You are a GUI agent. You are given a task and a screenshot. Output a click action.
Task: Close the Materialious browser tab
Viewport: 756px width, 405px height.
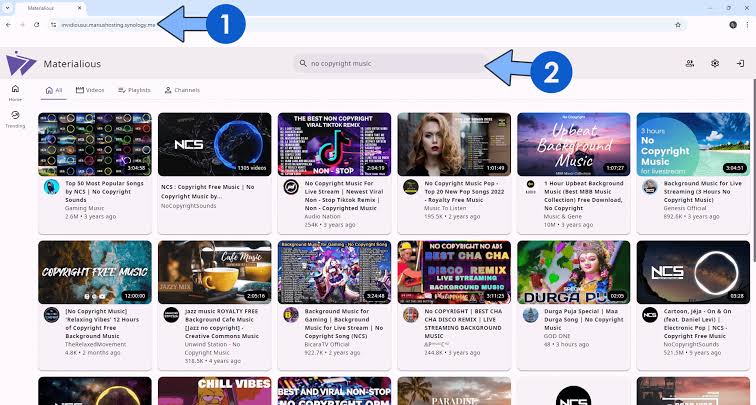(80, 8)
